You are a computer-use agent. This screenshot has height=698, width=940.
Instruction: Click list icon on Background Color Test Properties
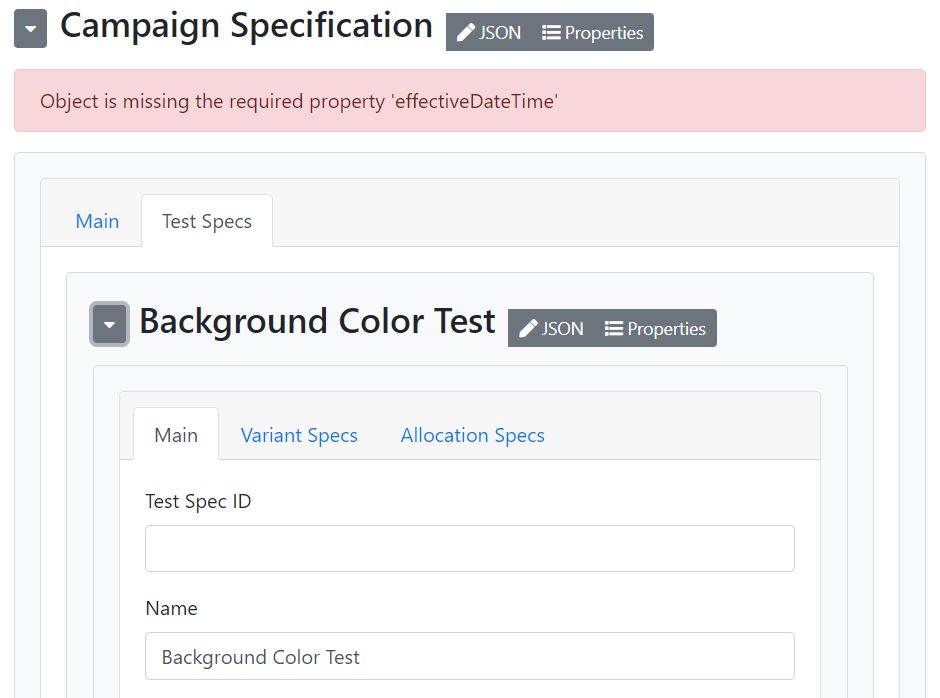tap(614, 329)
